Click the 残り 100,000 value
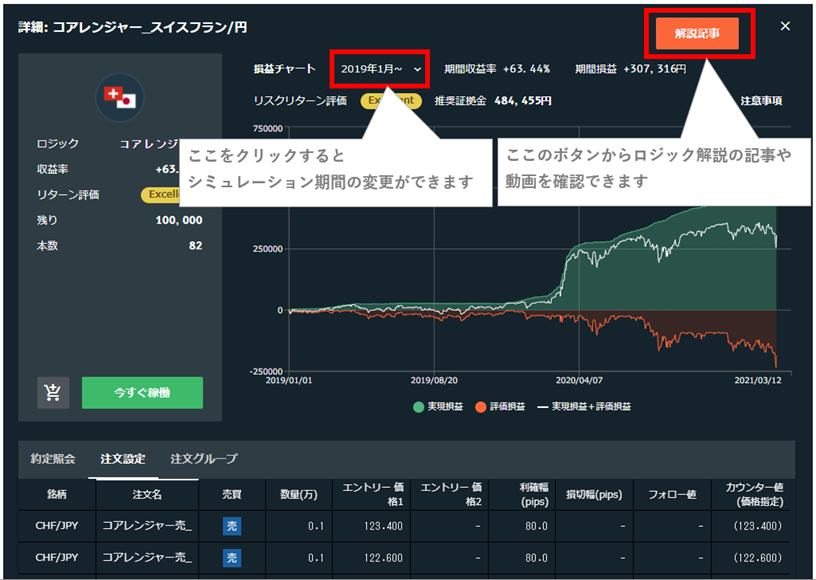 coord(179,220)
